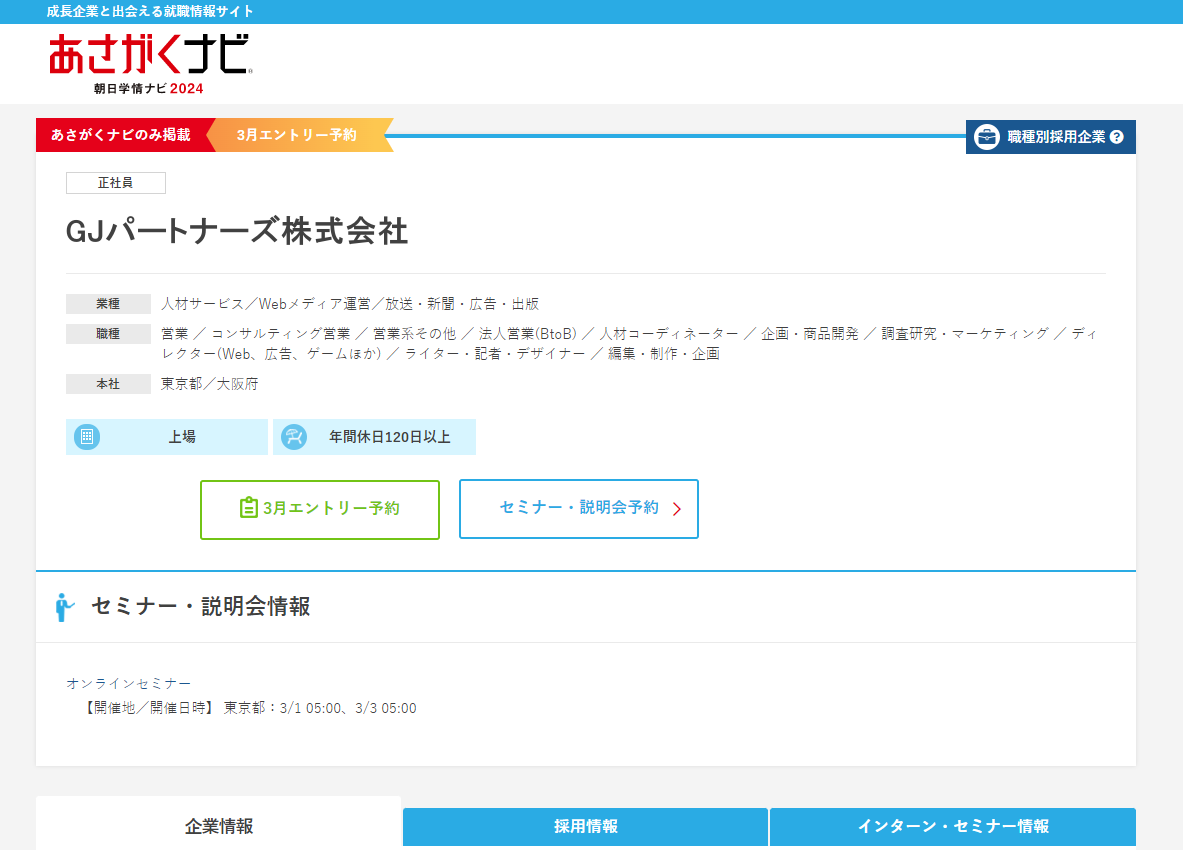Screen dimensions: 1183x850
Task: Click the building icon next to 上場
Action: pos(87,437)
